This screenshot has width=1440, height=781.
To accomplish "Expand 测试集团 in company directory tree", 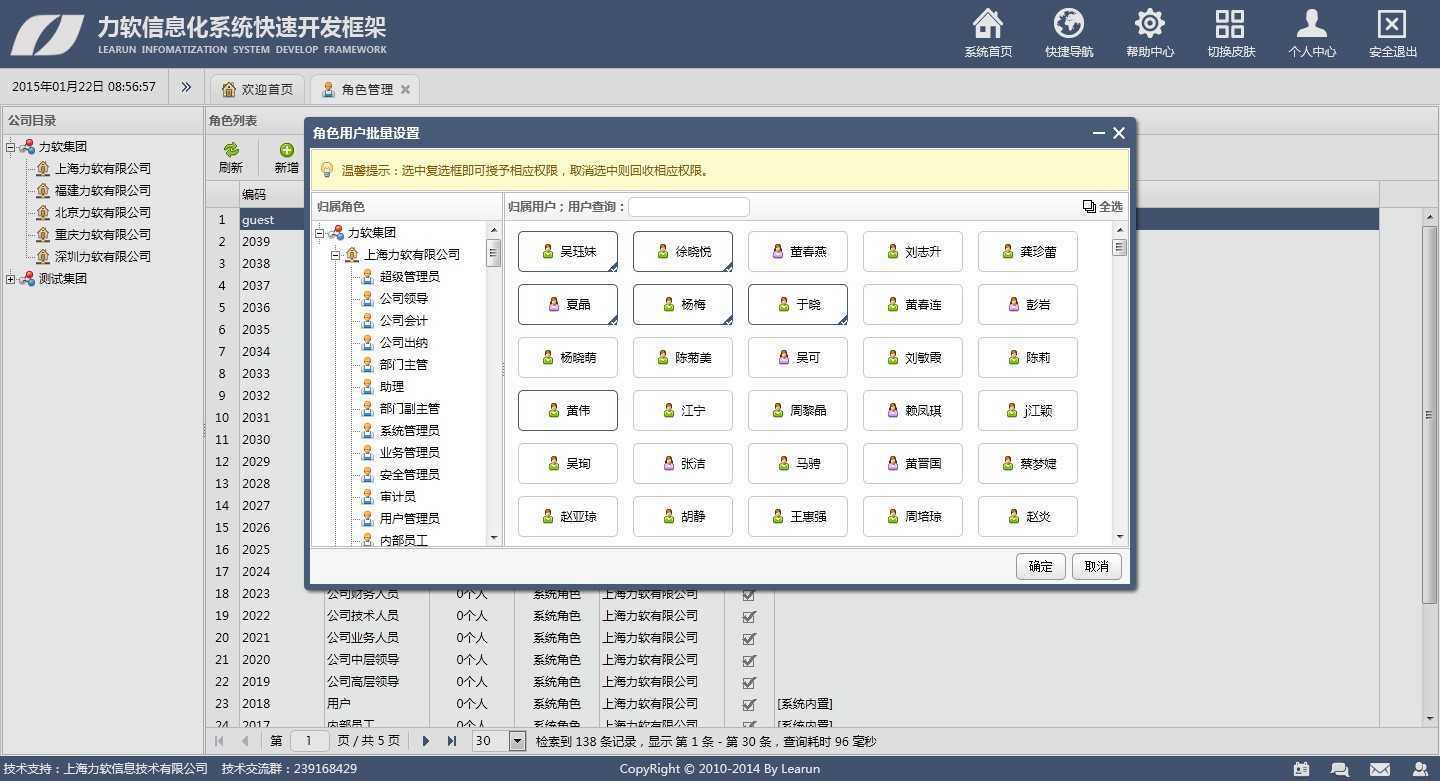I will pyautogui.click(x=11, y=279).
